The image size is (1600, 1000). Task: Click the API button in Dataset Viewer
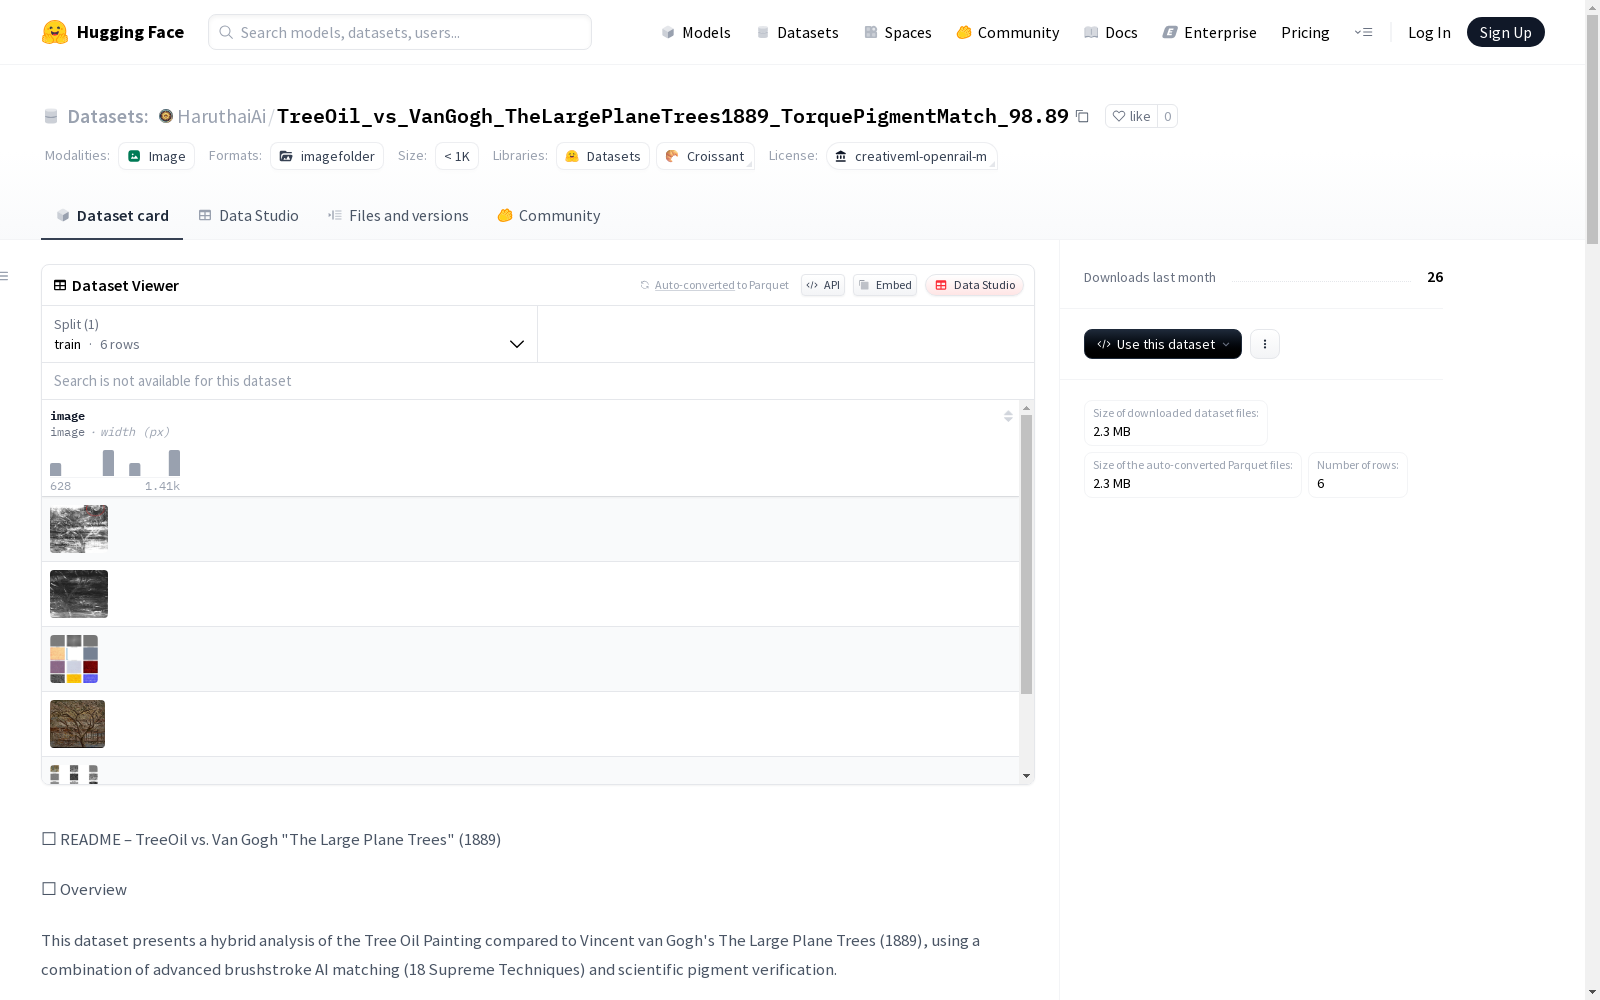(823, 285)
